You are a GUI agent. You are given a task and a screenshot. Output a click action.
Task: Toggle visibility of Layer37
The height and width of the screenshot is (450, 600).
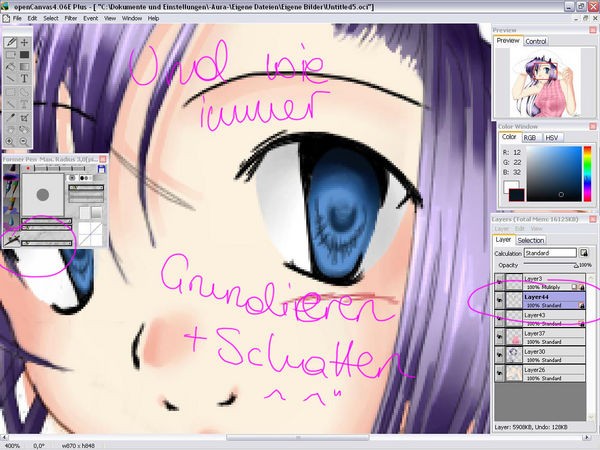(500, 337)
